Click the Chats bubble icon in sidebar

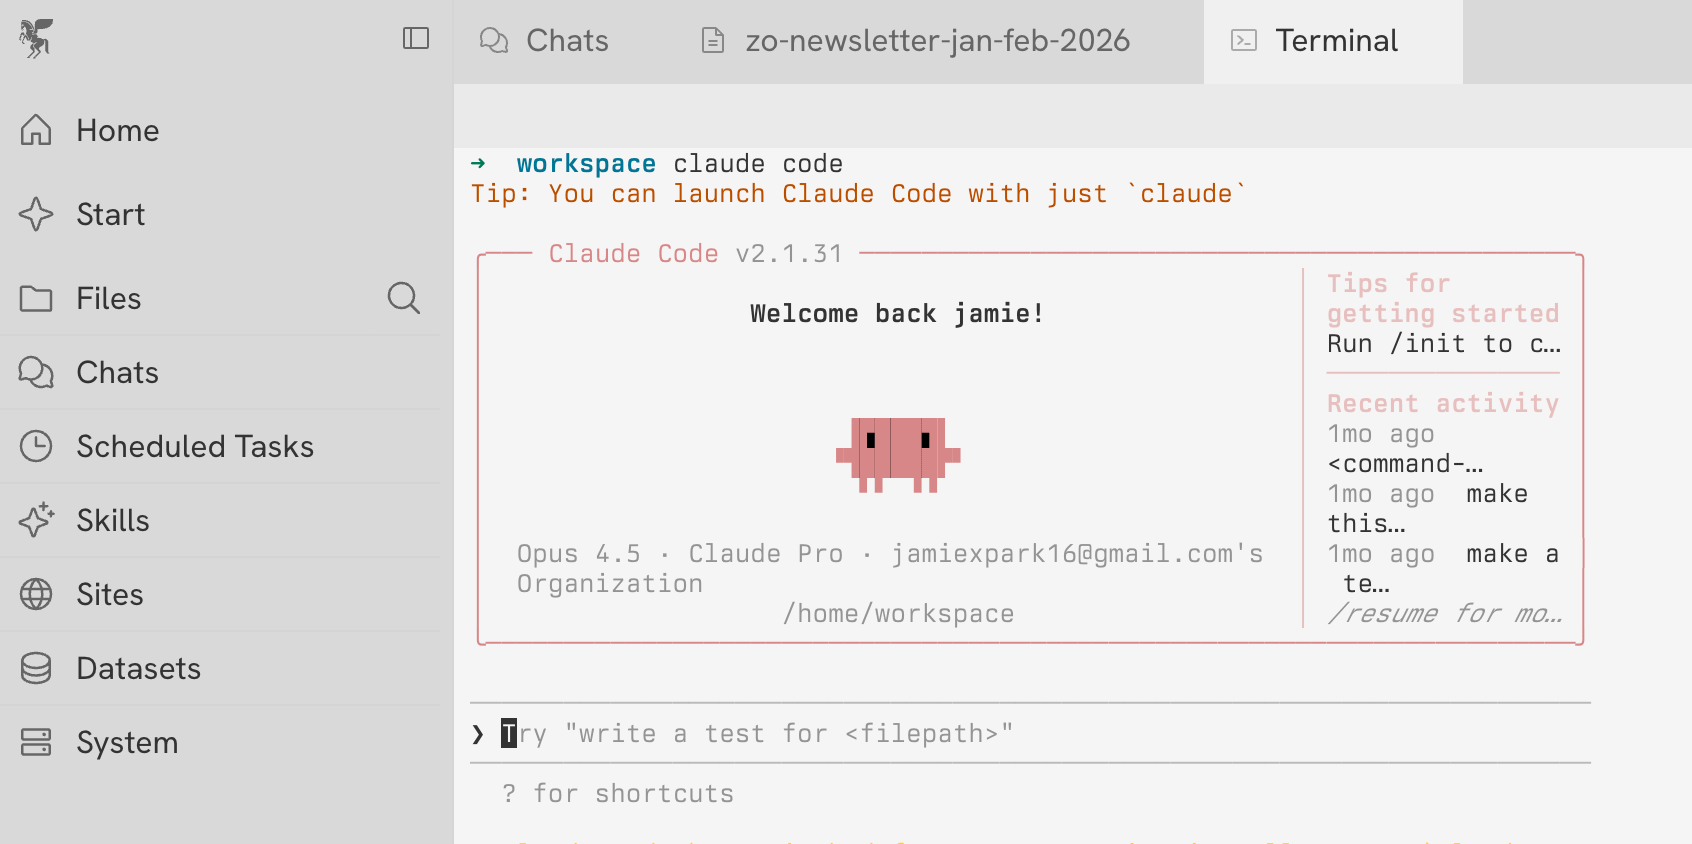(36, 372)
